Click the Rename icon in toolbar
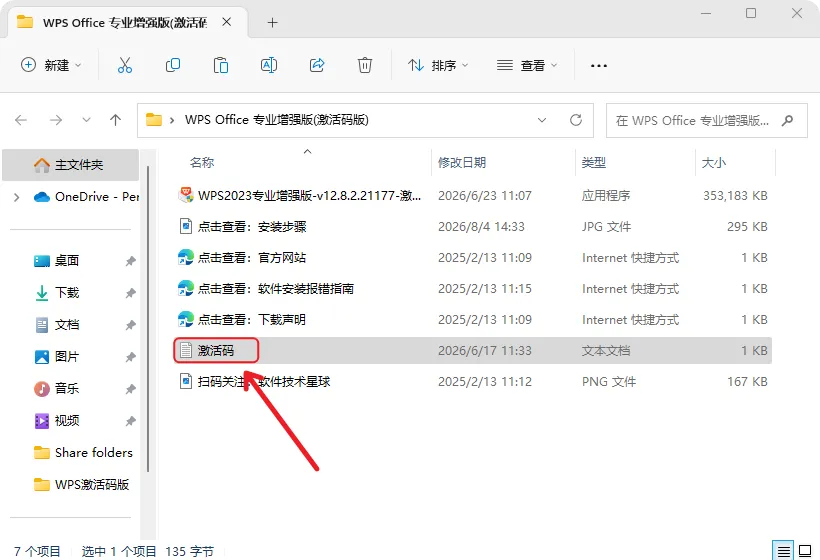The height and width of the screenshot is (560, 820). [x=269, y=65]
